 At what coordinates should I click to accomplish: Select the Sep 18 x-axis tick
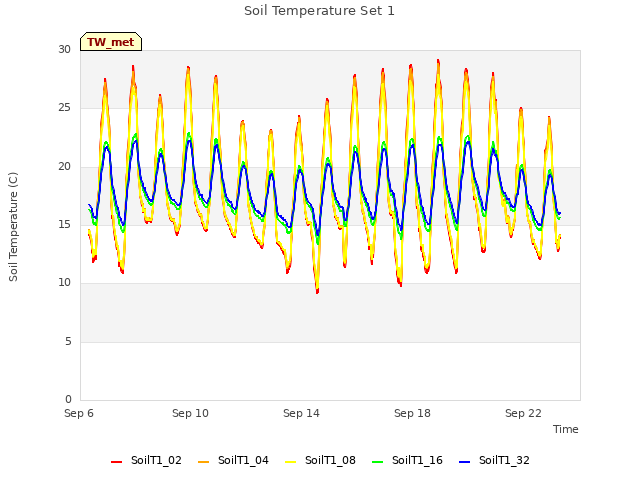pos(412,413)
